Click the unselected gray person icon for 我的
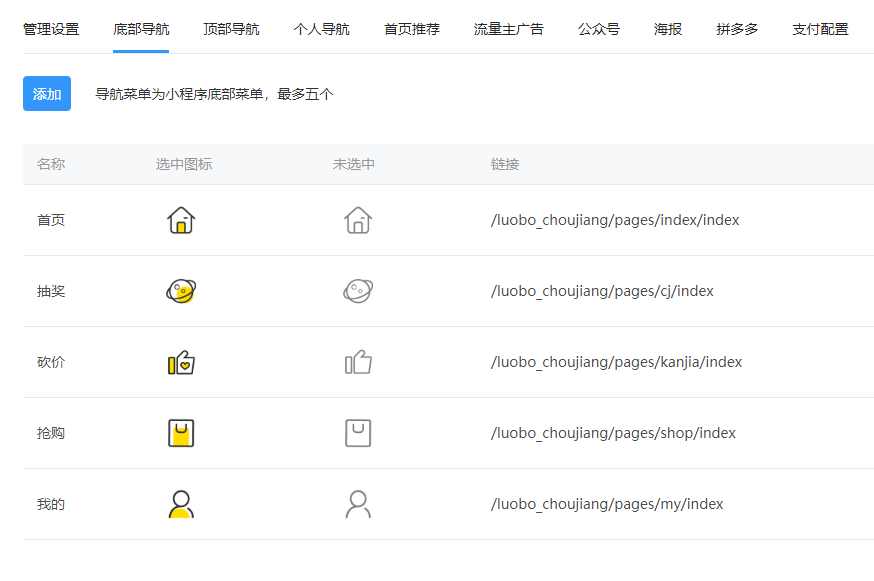 (x=358, y=504)
